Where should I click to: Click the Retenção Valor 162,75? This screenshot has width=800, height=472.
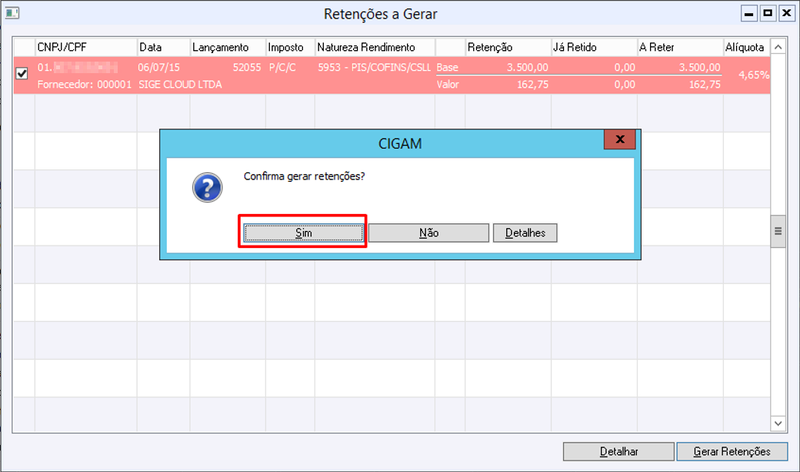click(x=533, y=85)
